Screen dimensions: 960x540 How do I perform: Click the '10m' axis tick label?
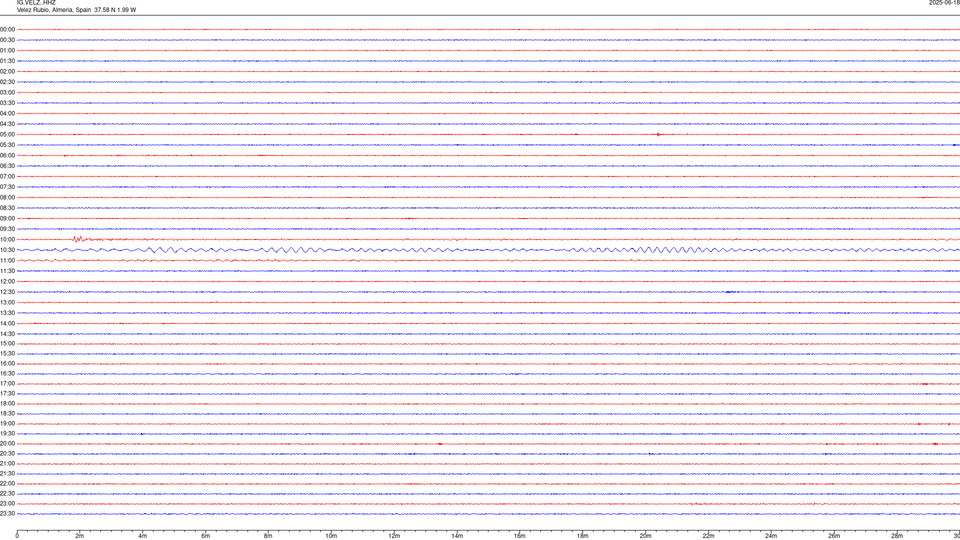pos(331,536)
